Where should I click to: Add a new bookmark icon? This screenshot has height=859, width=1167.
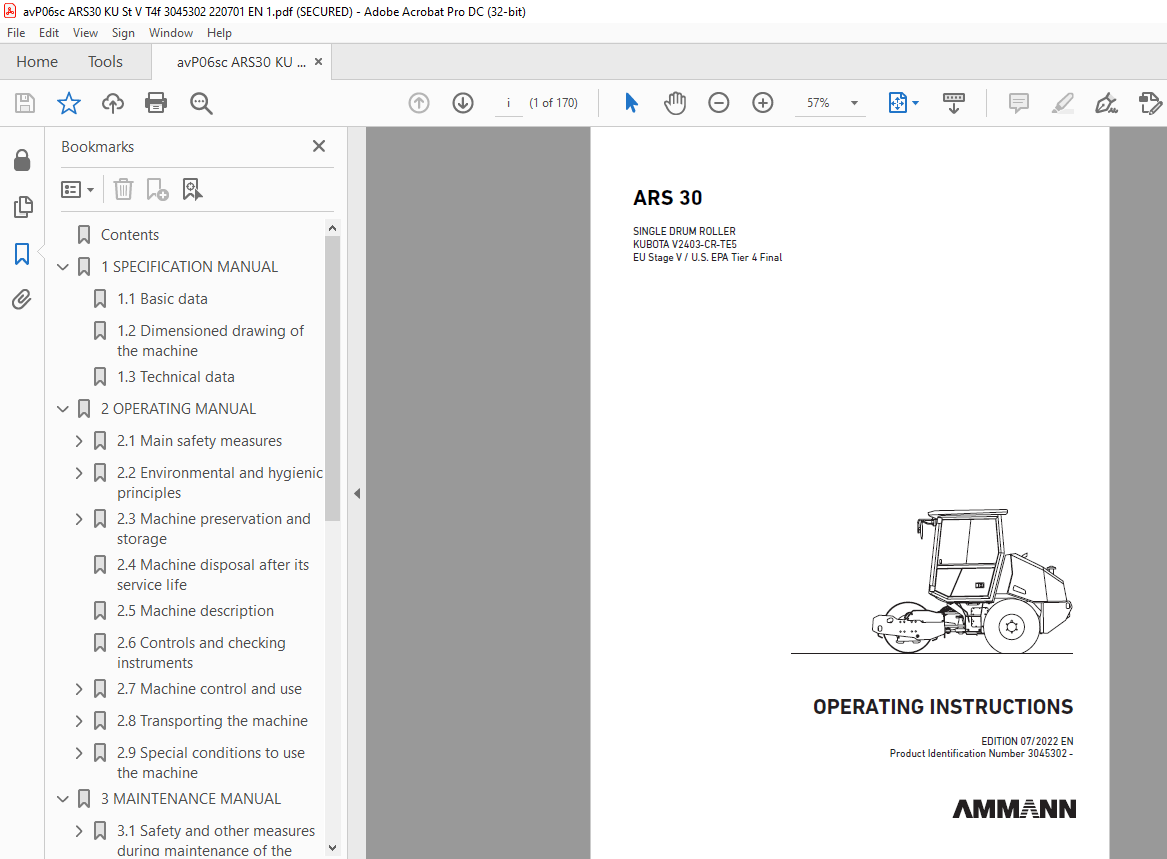[x=157, y=189]
